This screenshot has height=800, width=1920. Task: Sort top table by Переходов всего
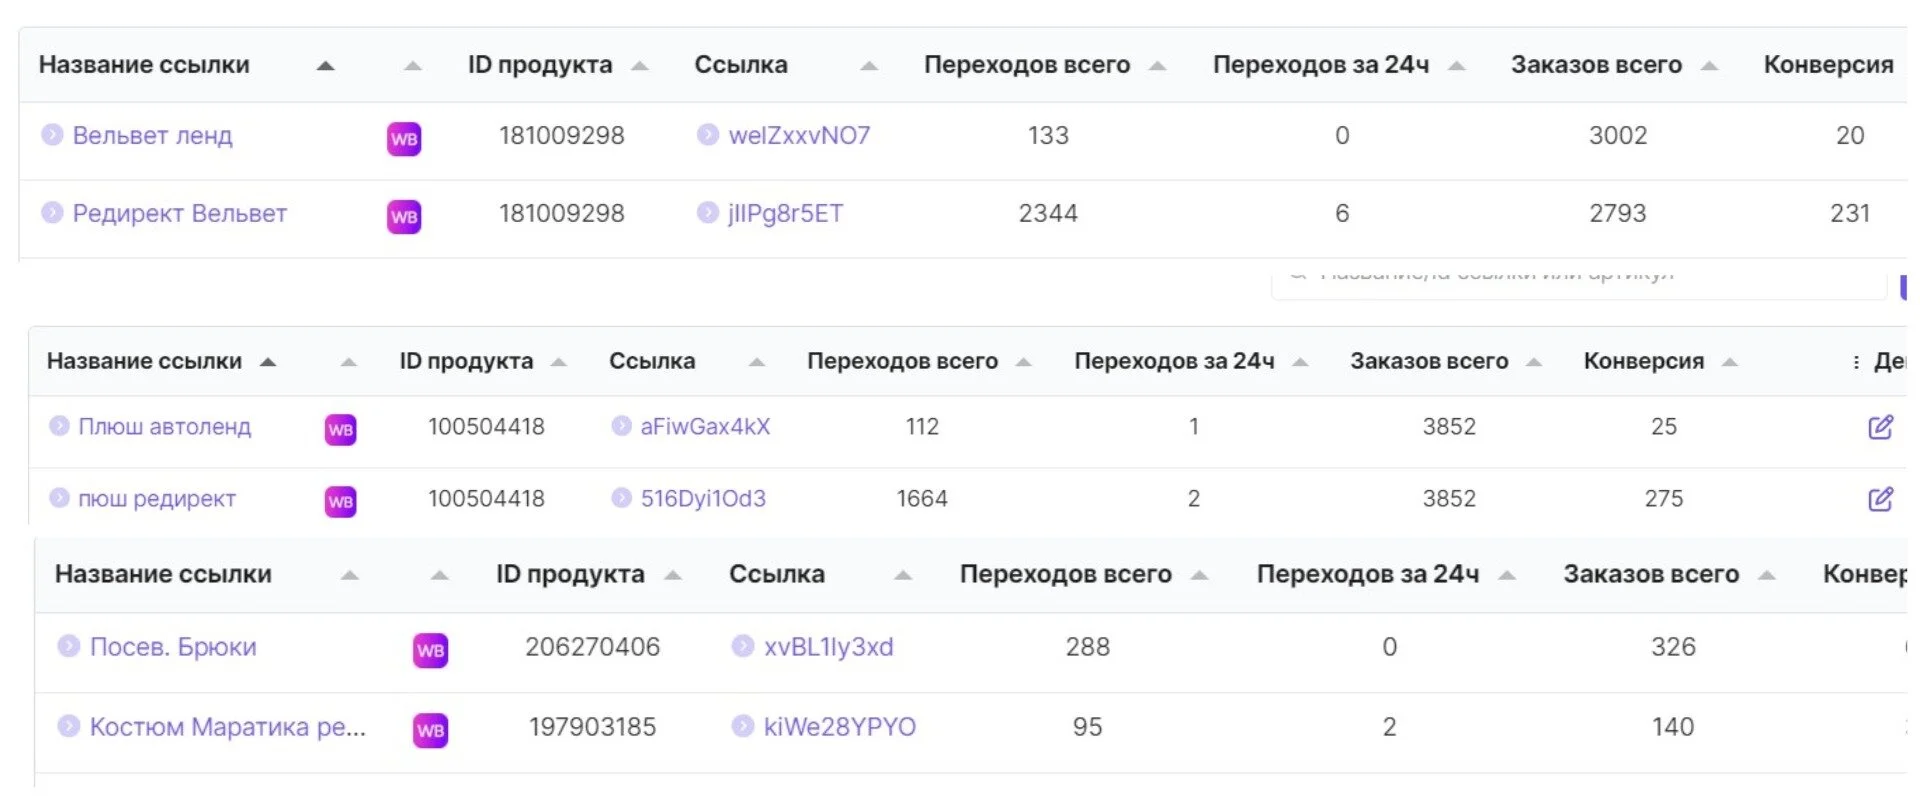click(1158, 66)
